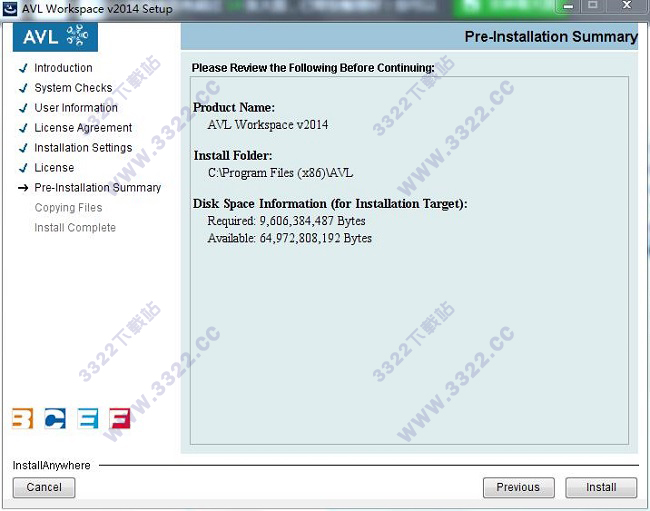Viewport: 650px width, 511px height.
Task: Click the checkmark next to Installation Settings
Action: pos(23,148)
